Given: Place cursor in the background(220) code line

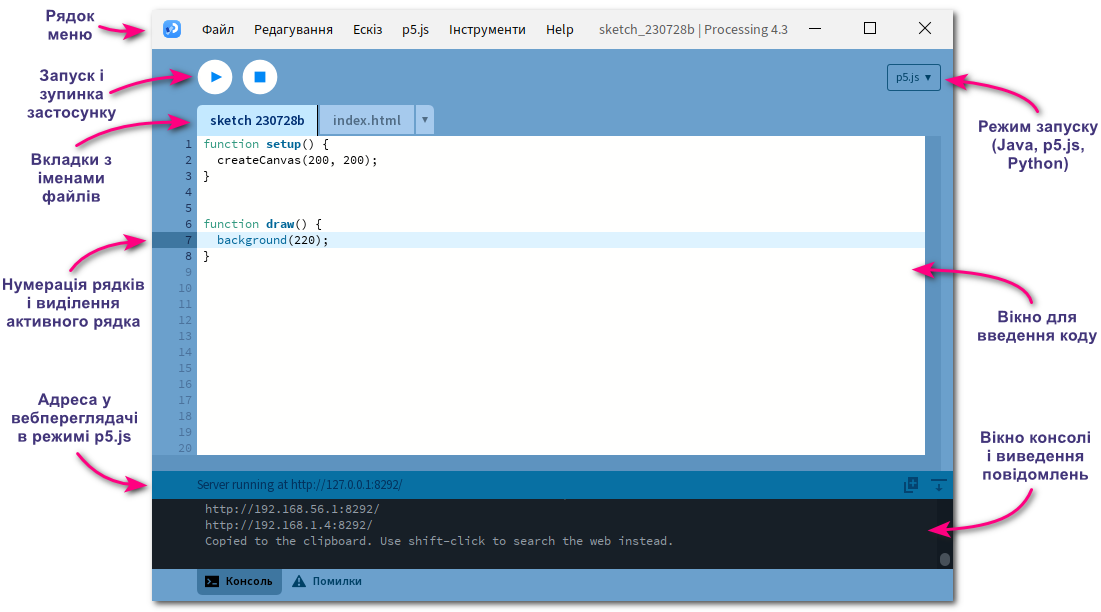Looking at the screenshot, I should tap(270, 239).
